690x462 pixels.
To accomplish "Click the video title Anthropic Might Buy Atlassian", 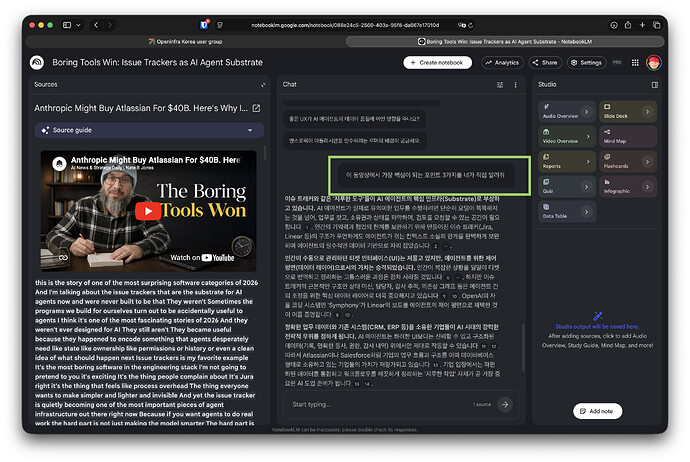I will (x=156, y=160).
